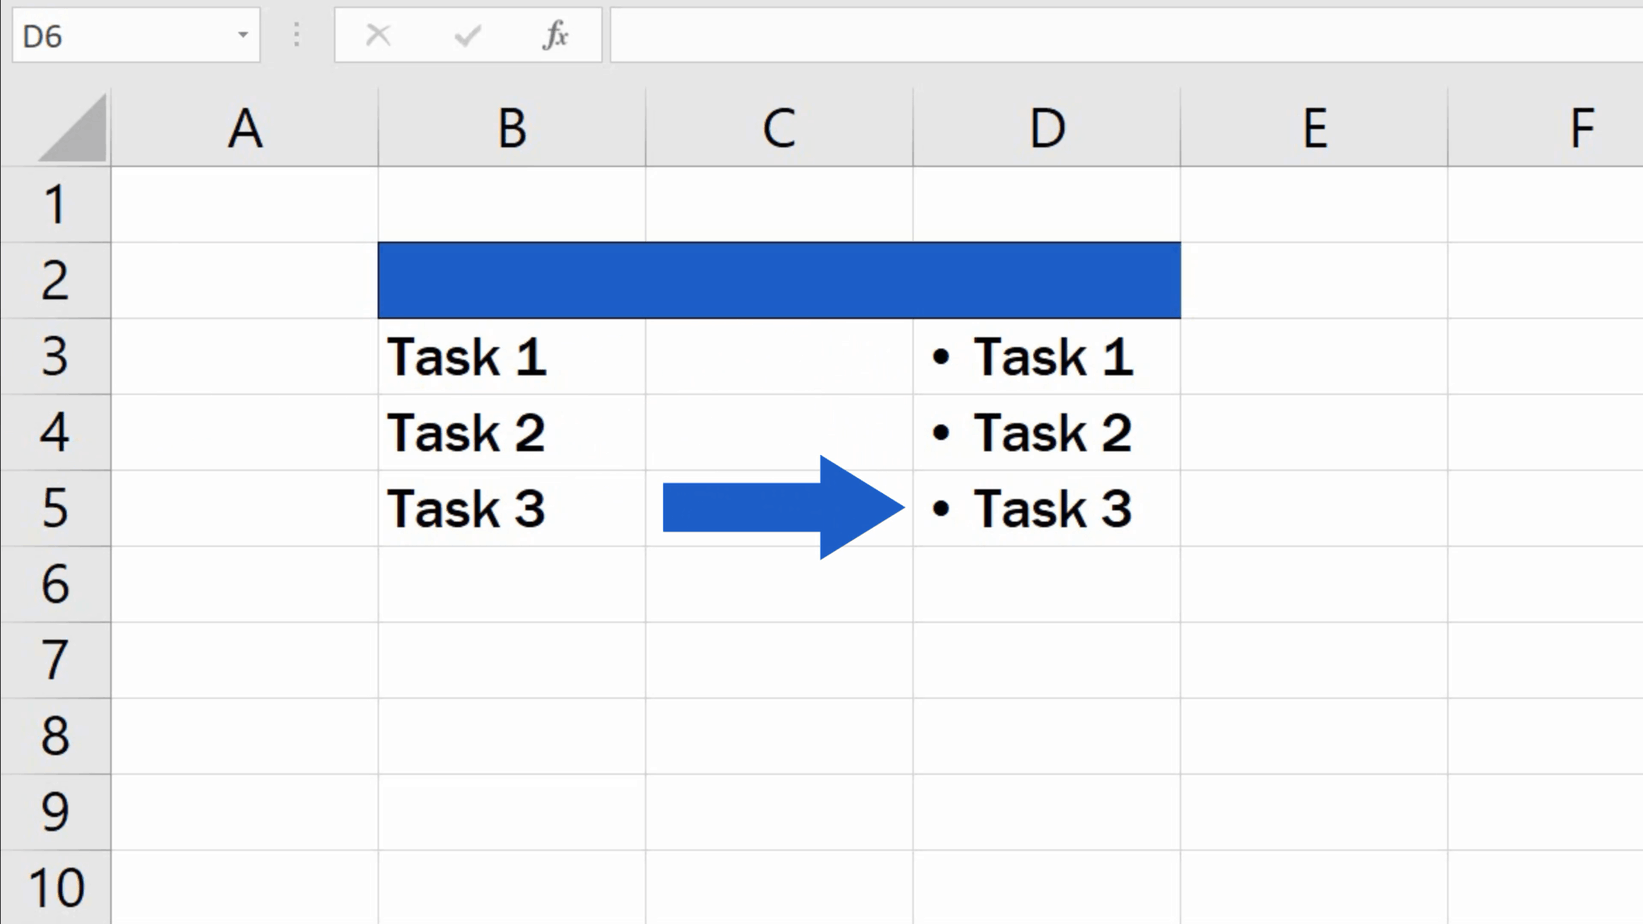This screenshot has width=1643, height=924.
Task: Select row 5 header
Action: point(55,509)
